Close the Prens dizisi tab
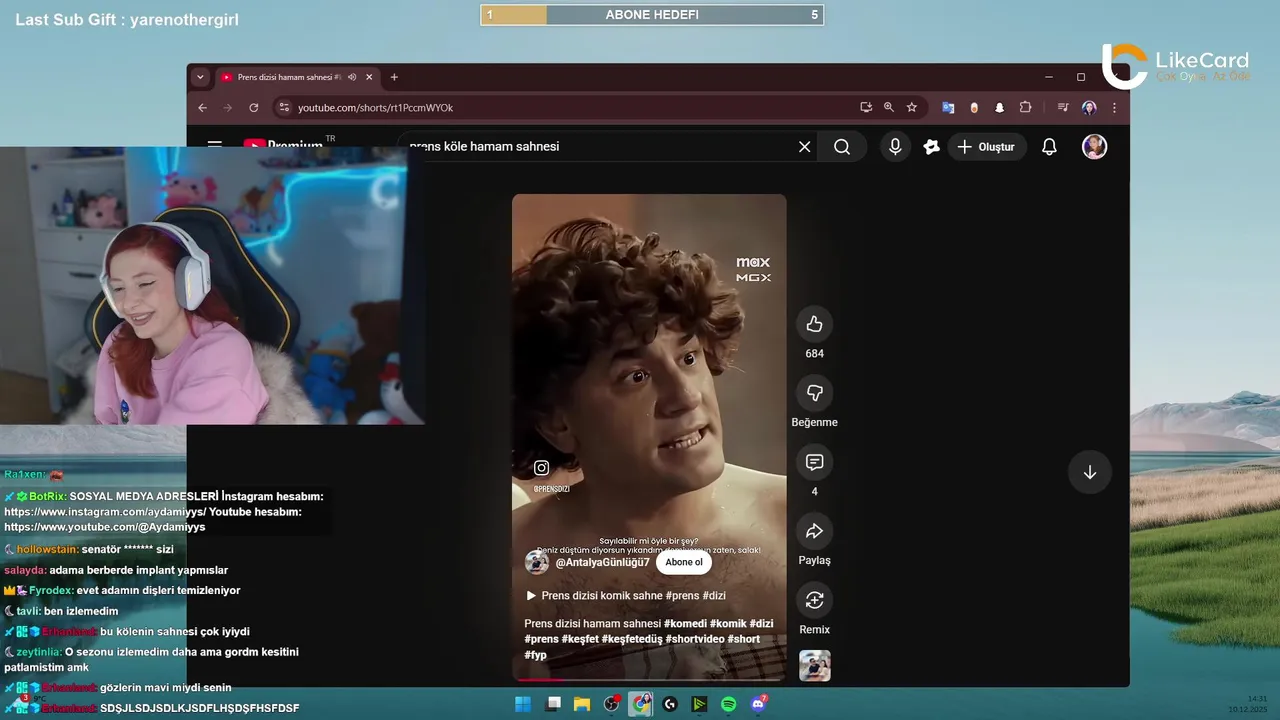This screenshot has height=720, width=1280. point(369,77)
